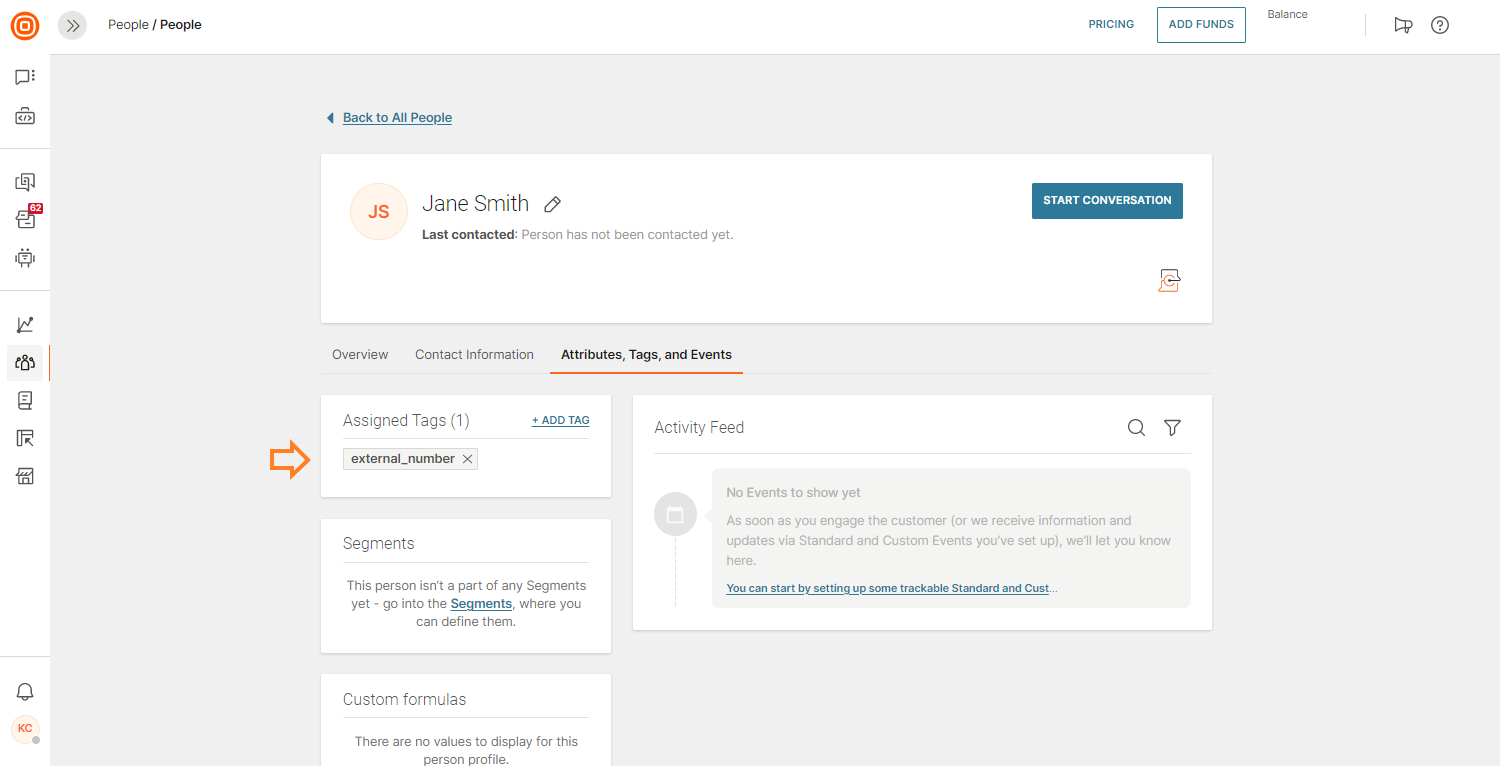Click the JS profile avatar
This screenshot has height=766, width=1500.
379,212
